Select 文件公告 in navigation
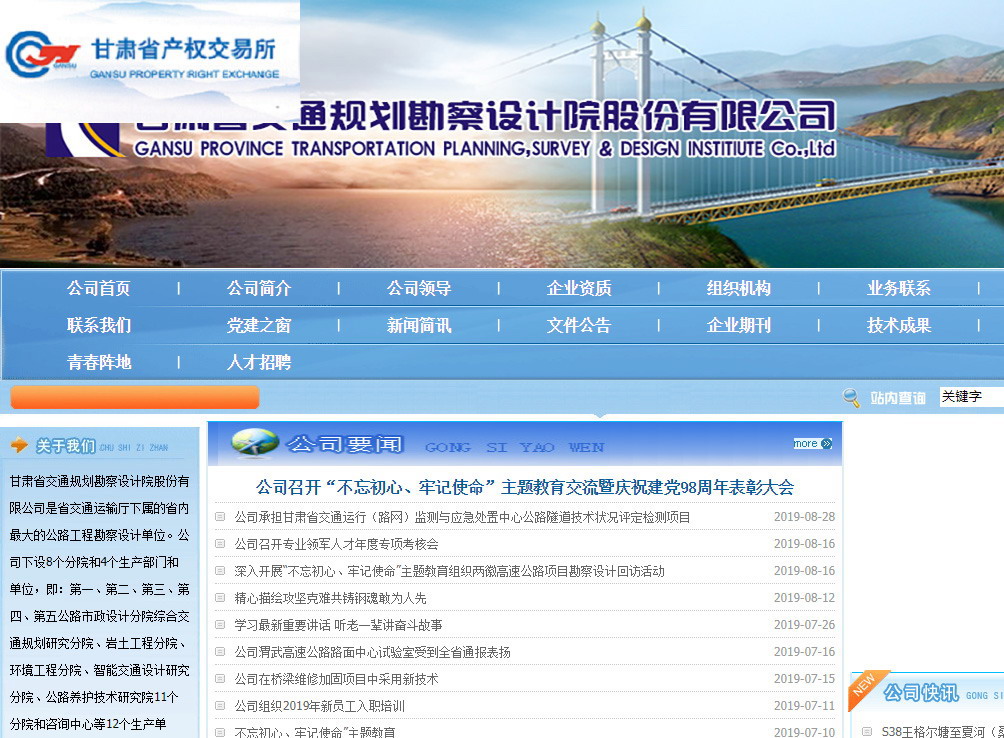The height and width of the screenshot is (738, 1004). tap(579, 325)
